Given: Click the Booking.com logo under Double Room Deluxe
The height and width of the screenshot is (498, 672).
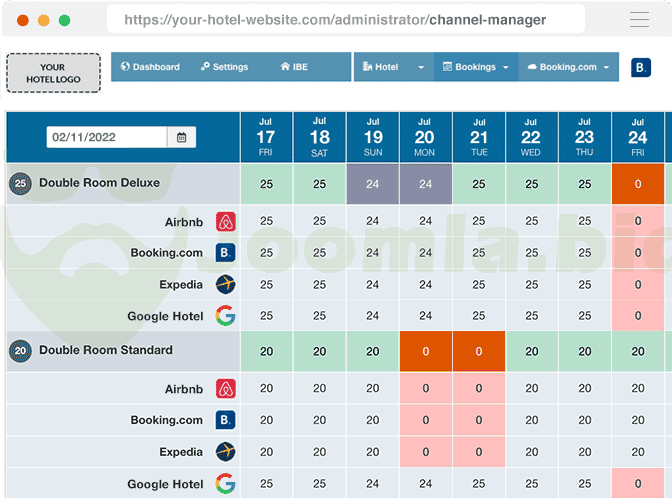Looking at the screenshot, I should tap(225, 253).
